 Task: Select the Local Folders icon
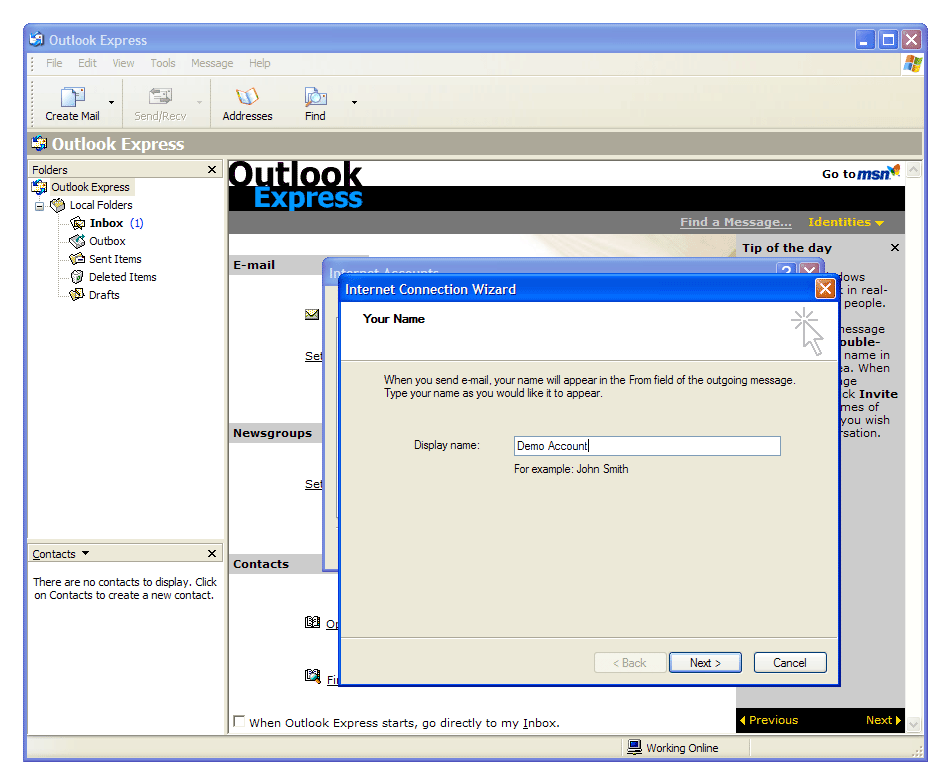click(x=57, y=205)
